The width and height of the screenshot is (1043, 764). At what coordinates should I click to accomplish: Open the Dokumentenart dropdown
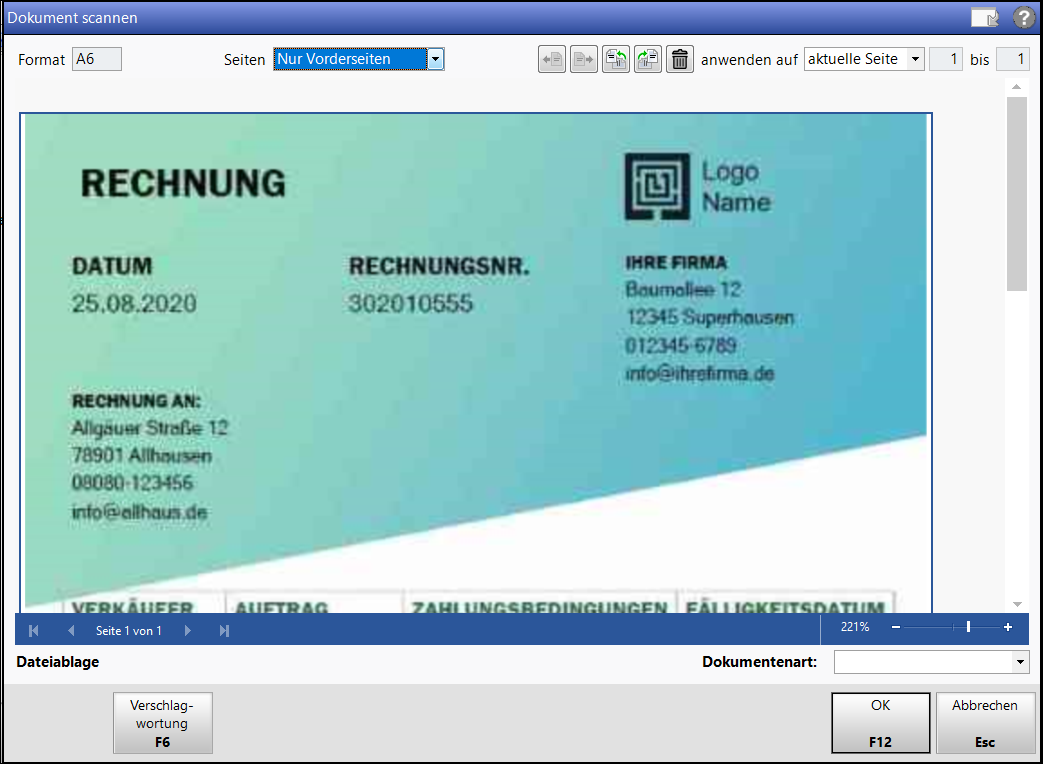pyautogui.click(x=1020, y=662)
